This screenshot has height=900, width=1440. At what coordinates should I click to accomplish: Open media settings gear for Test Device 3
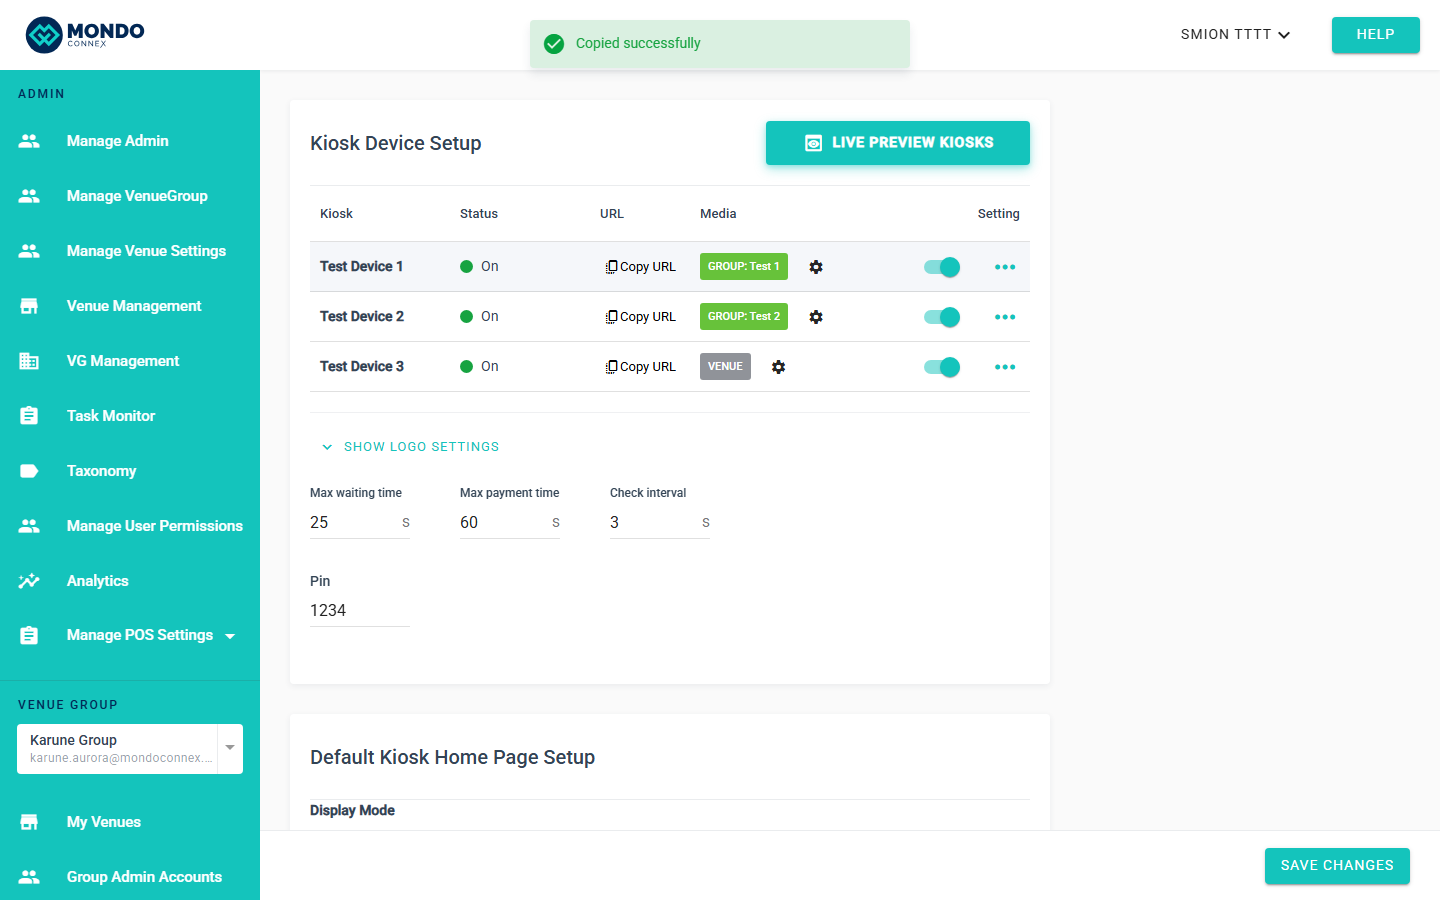point(778,367)
